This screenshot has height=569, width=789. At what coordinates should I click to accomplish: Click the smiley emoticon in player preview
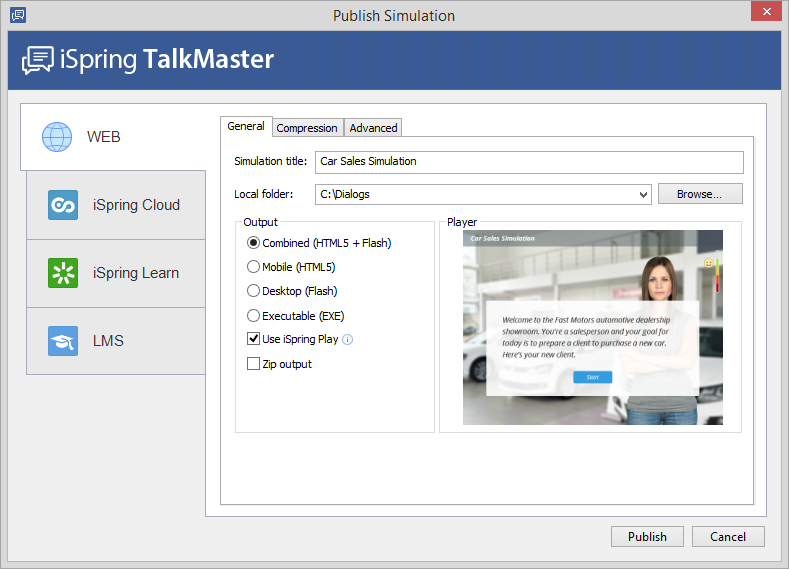[709, 263]
